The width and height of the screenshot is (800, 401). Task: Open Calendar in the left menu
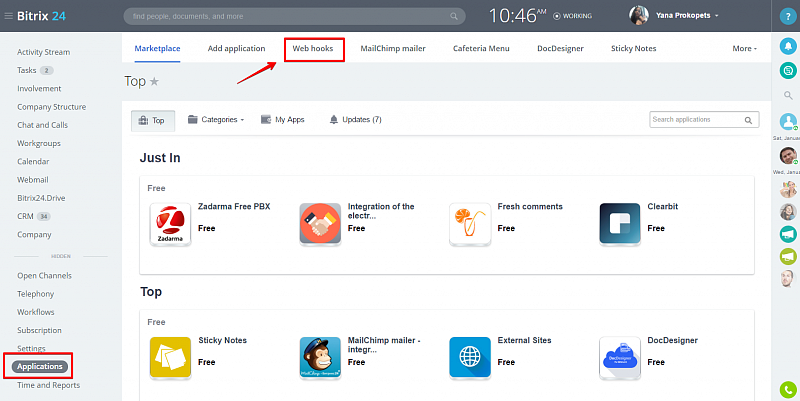33,161
